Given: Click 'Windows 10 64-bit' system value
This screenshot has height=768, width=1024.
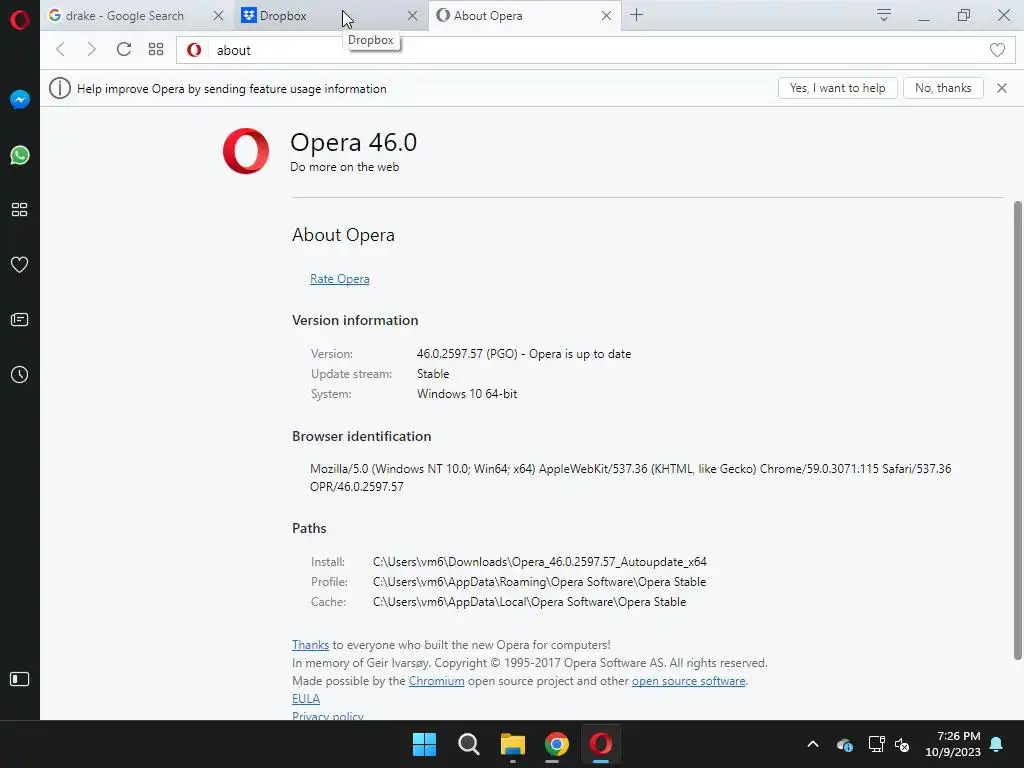Looking at the screenshot, I should pyautogui.click(x=467, y=394).
